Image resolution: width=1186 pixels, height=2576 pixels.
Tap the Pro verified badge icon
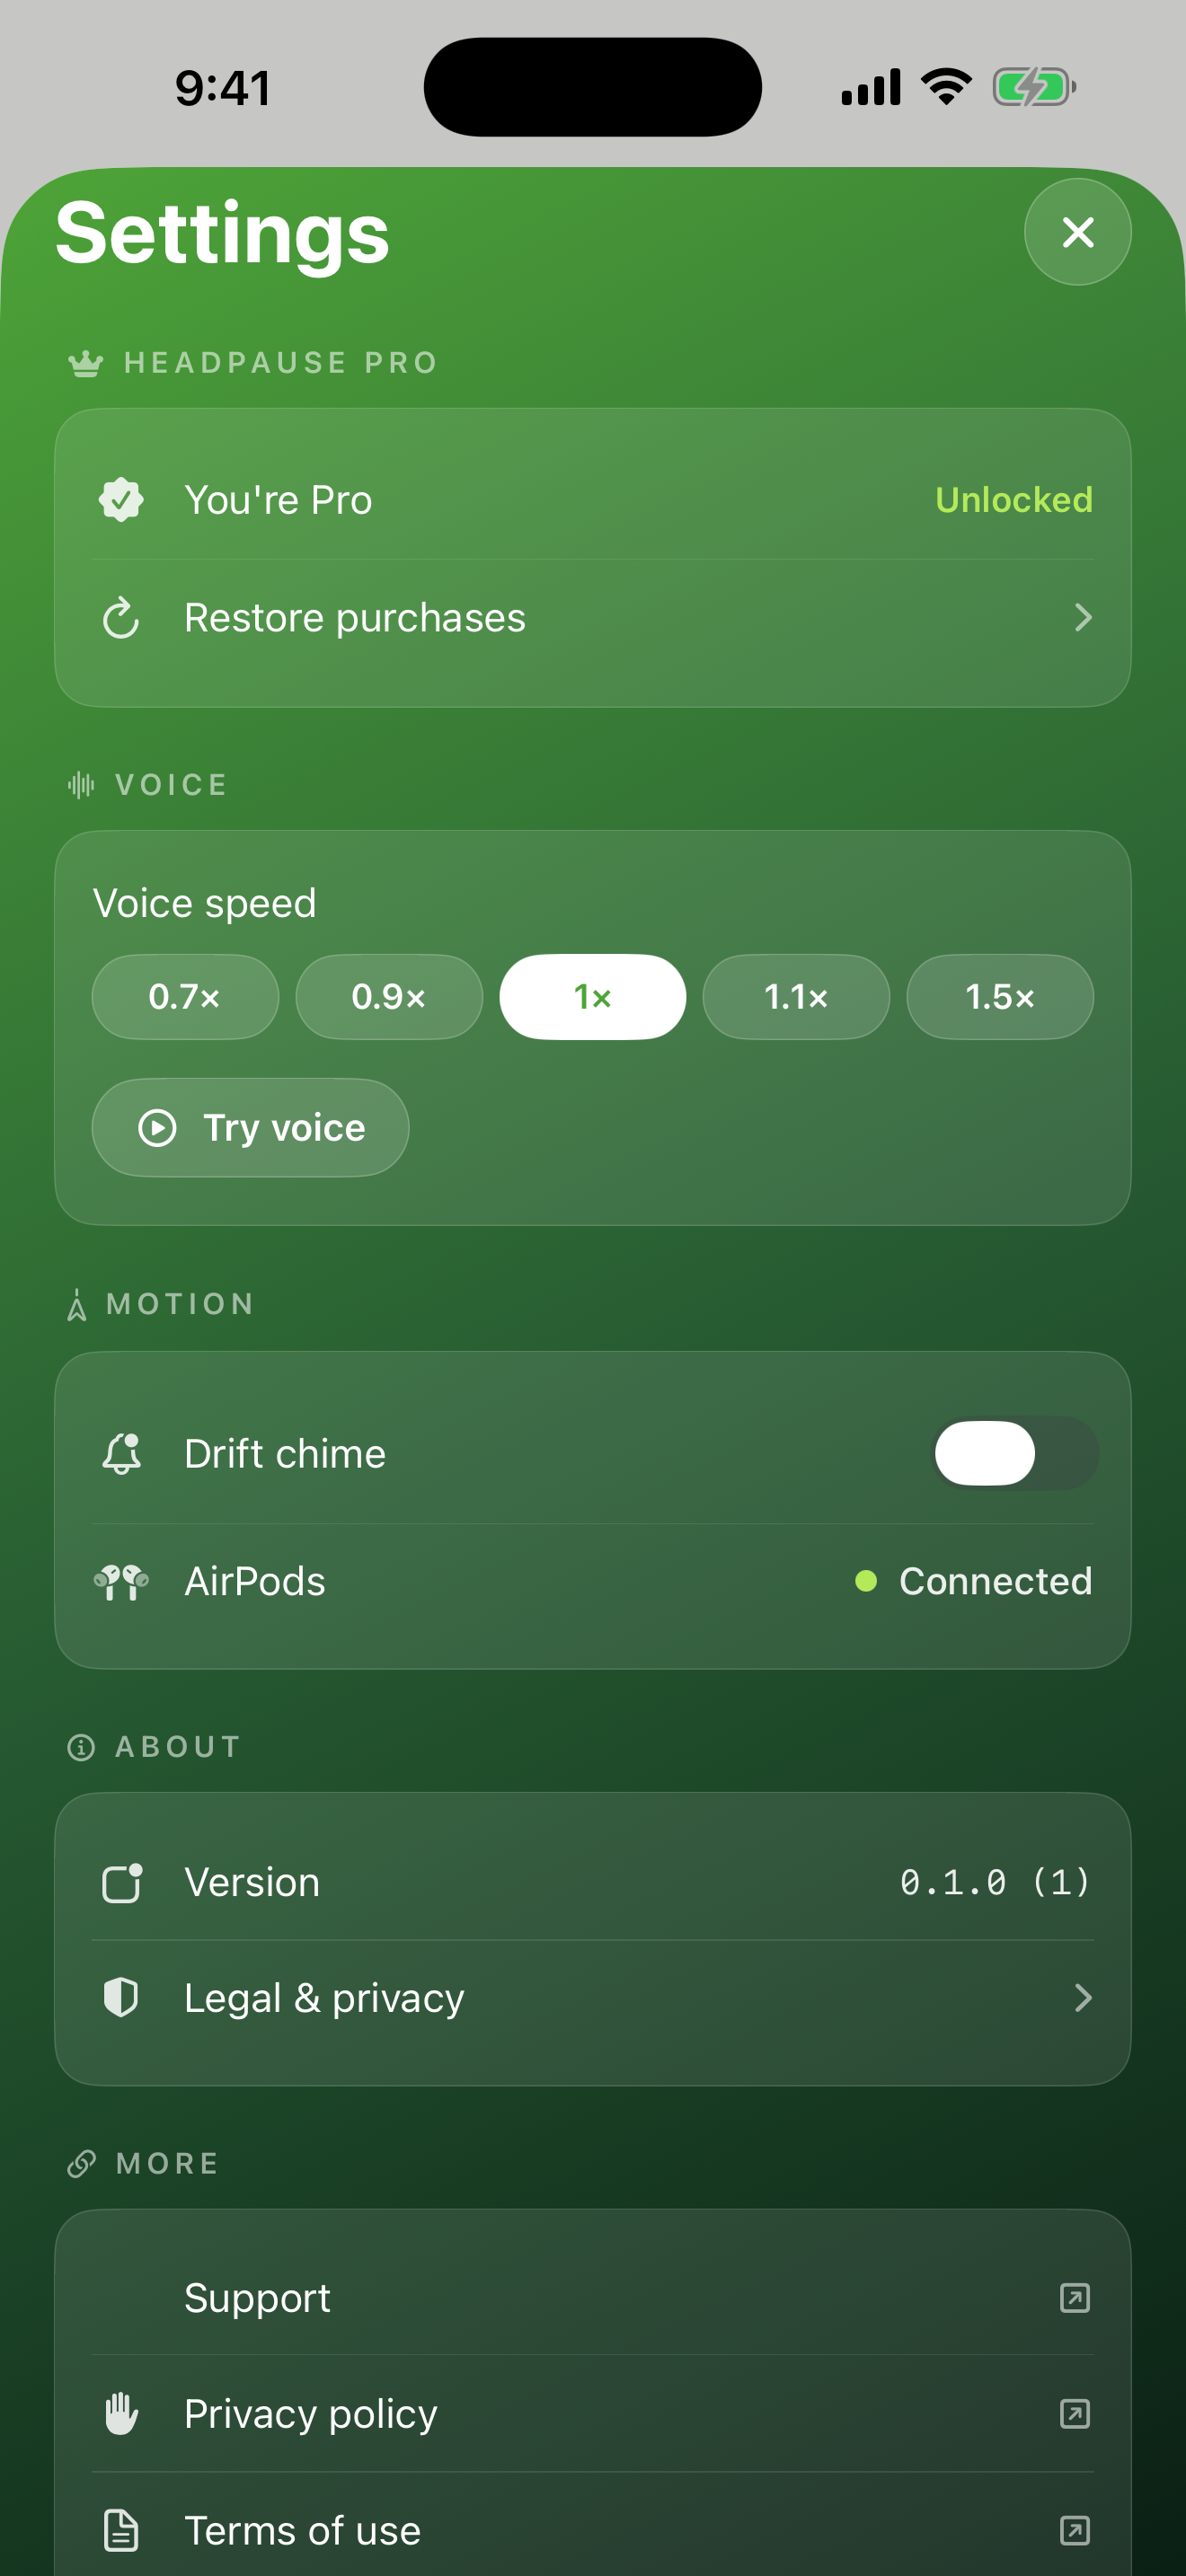[121, 499]
